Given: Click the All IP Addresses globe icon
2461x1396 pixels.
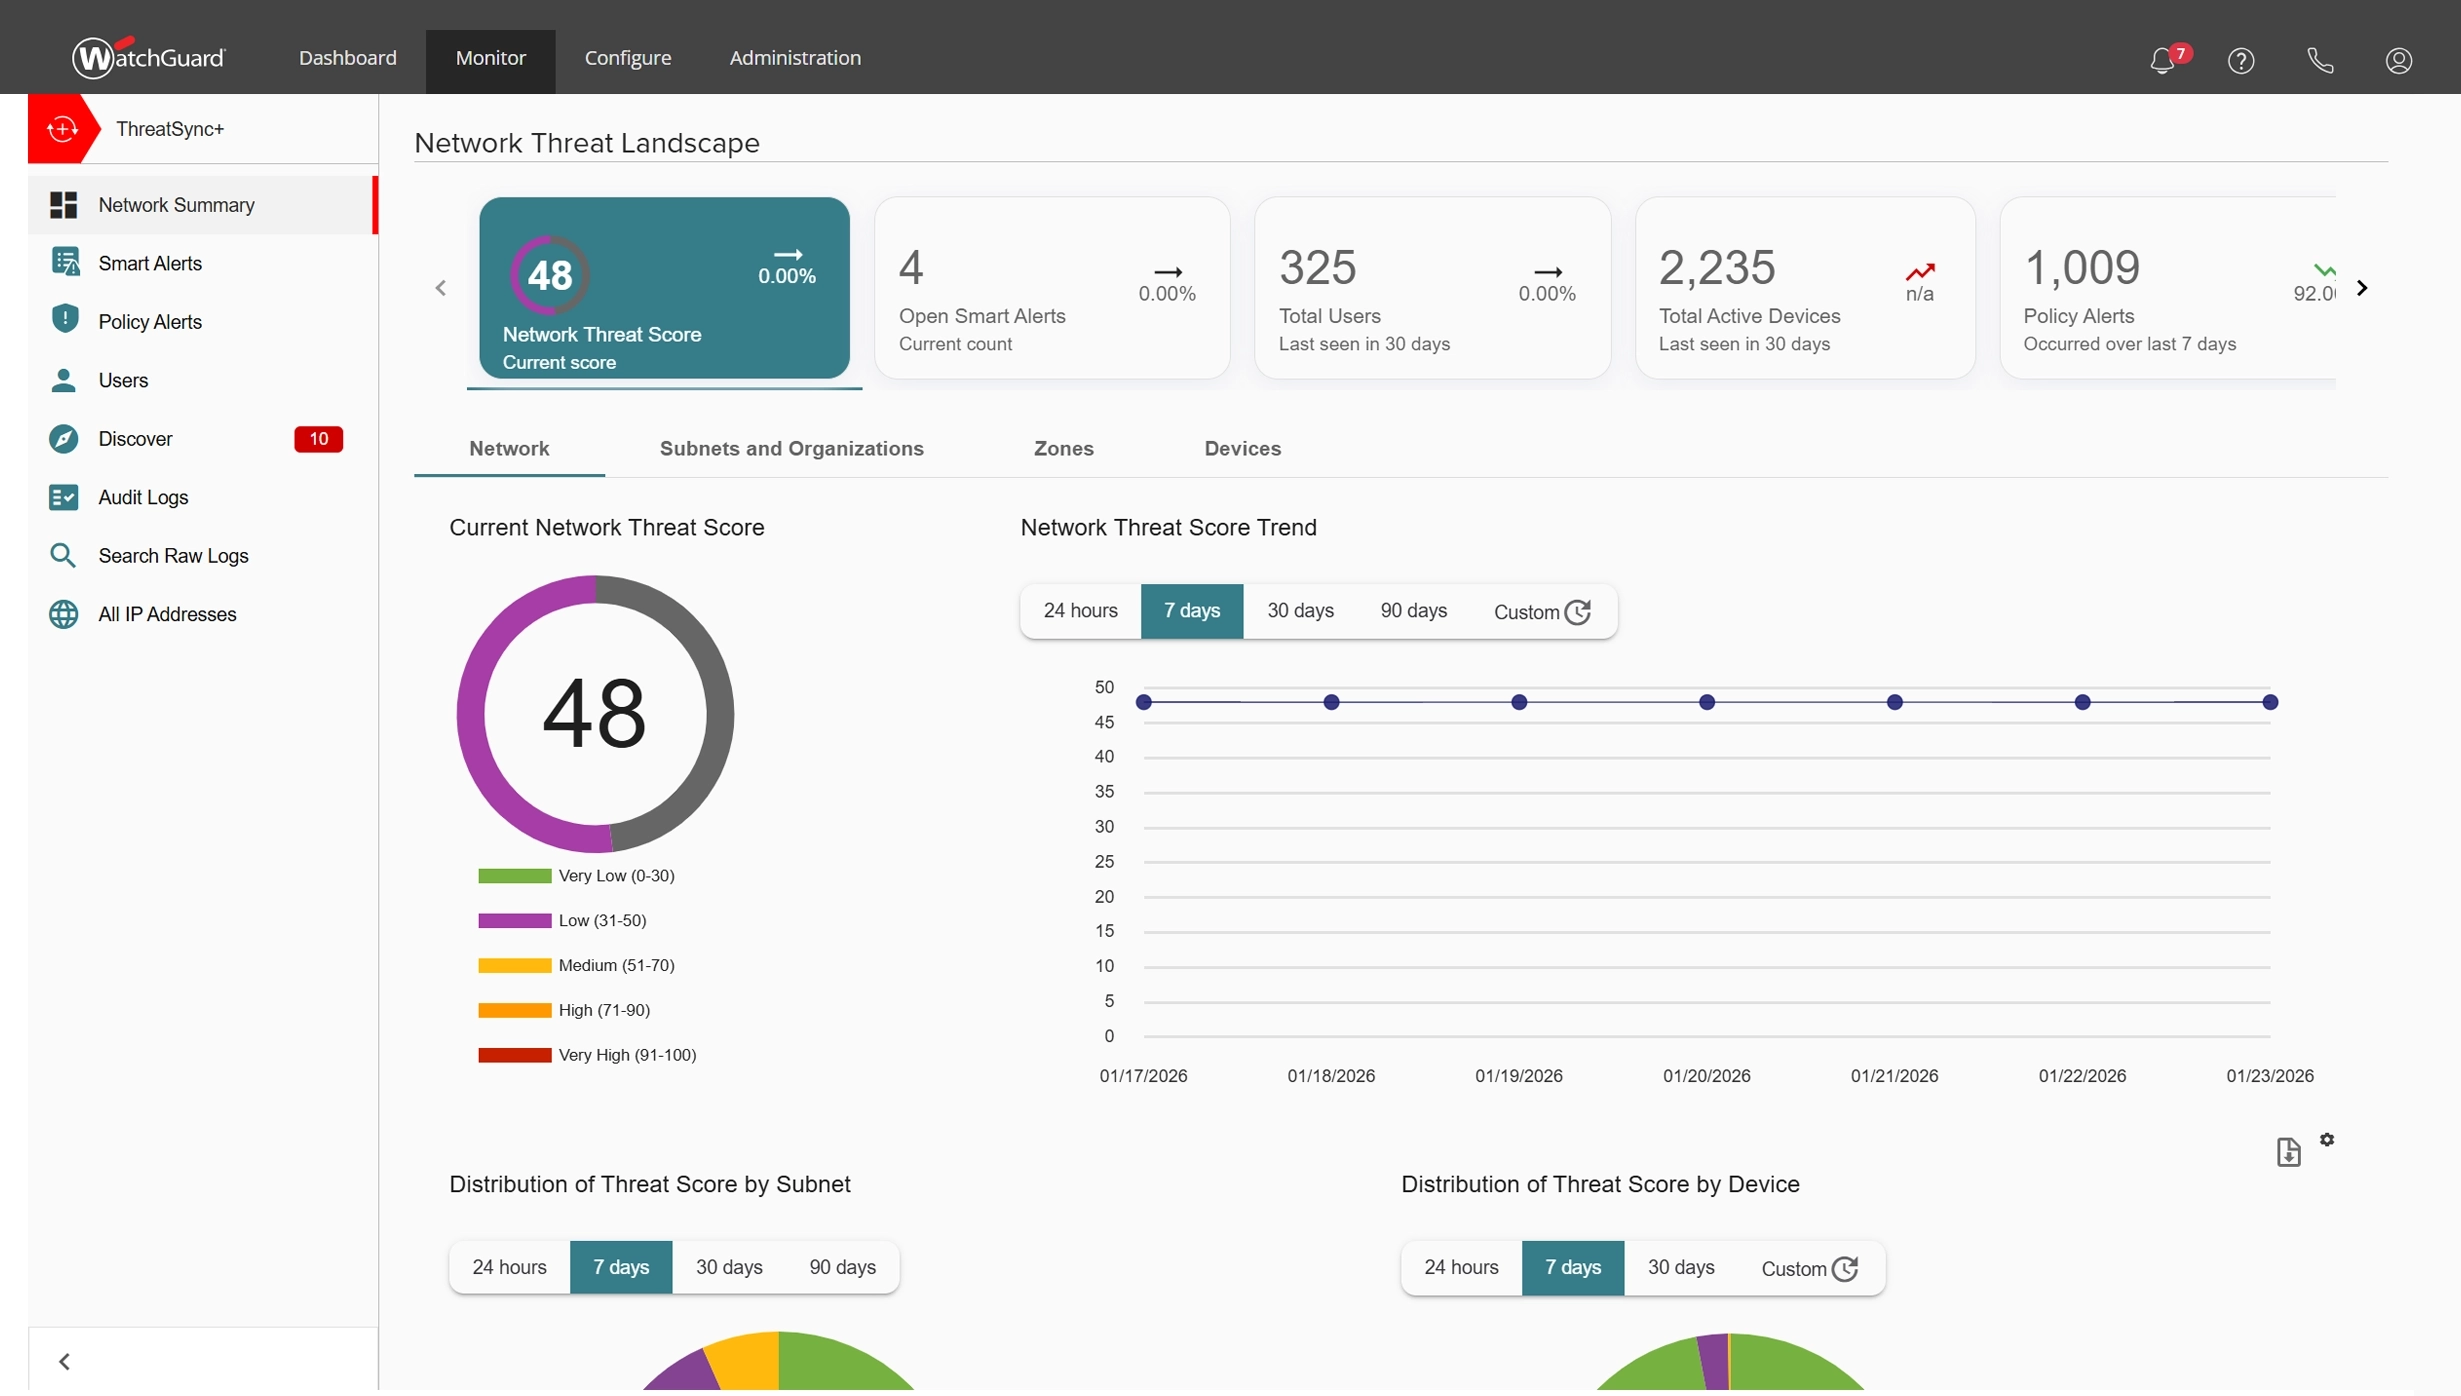Looking at the screenshot, I should point(63,614).
